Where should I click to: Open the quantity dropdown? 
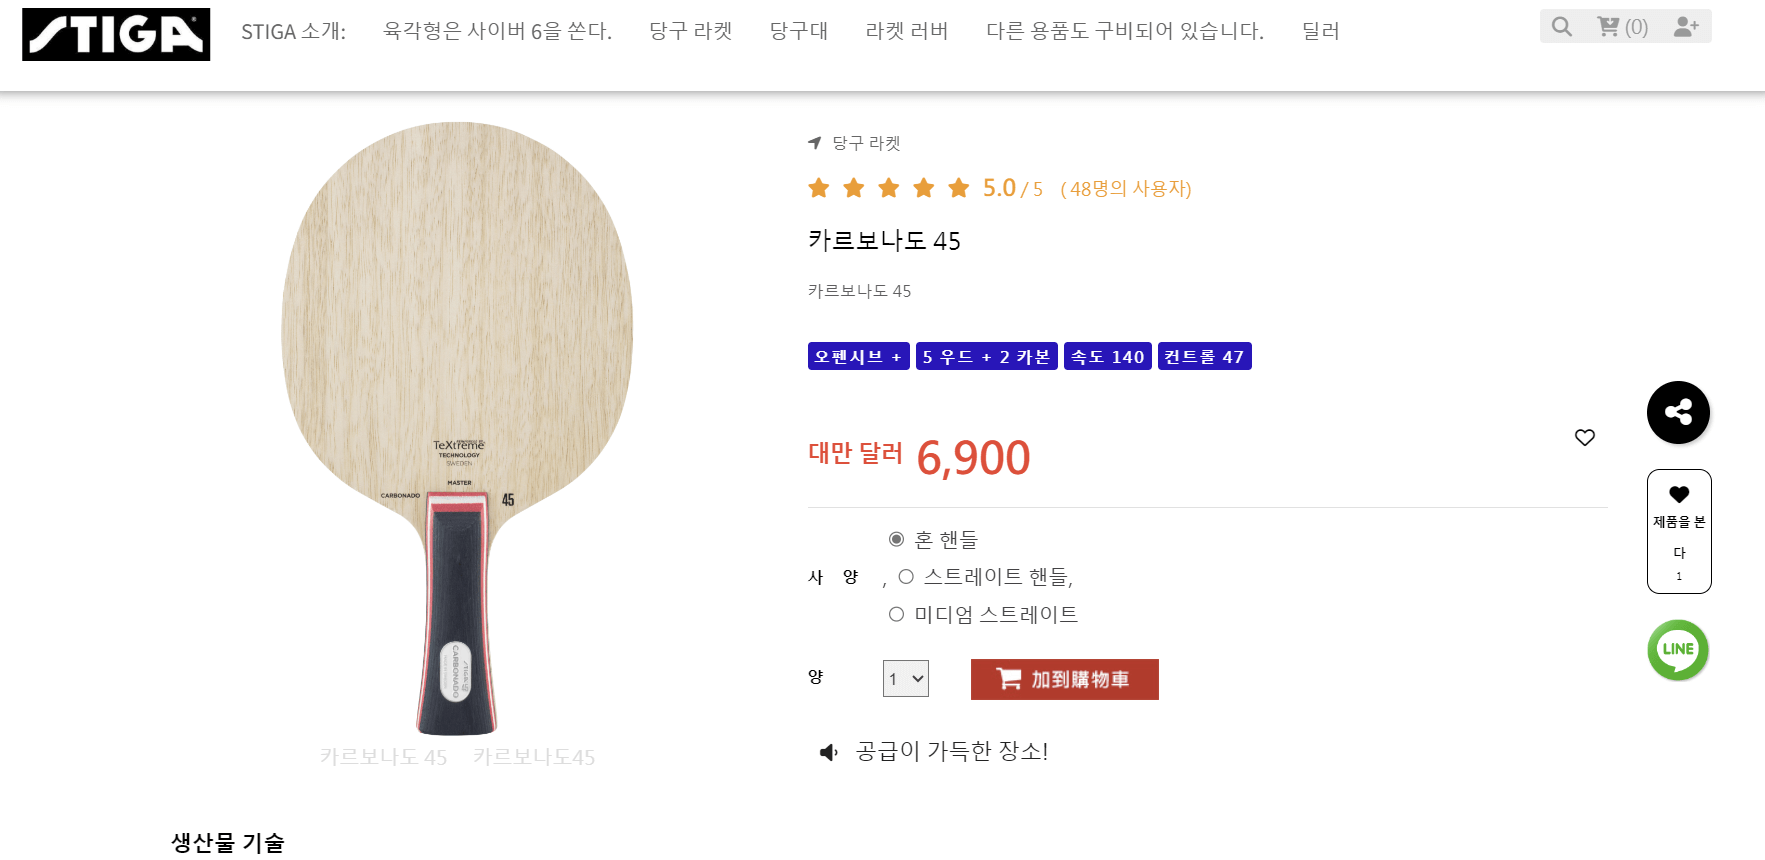pos(905,678)
